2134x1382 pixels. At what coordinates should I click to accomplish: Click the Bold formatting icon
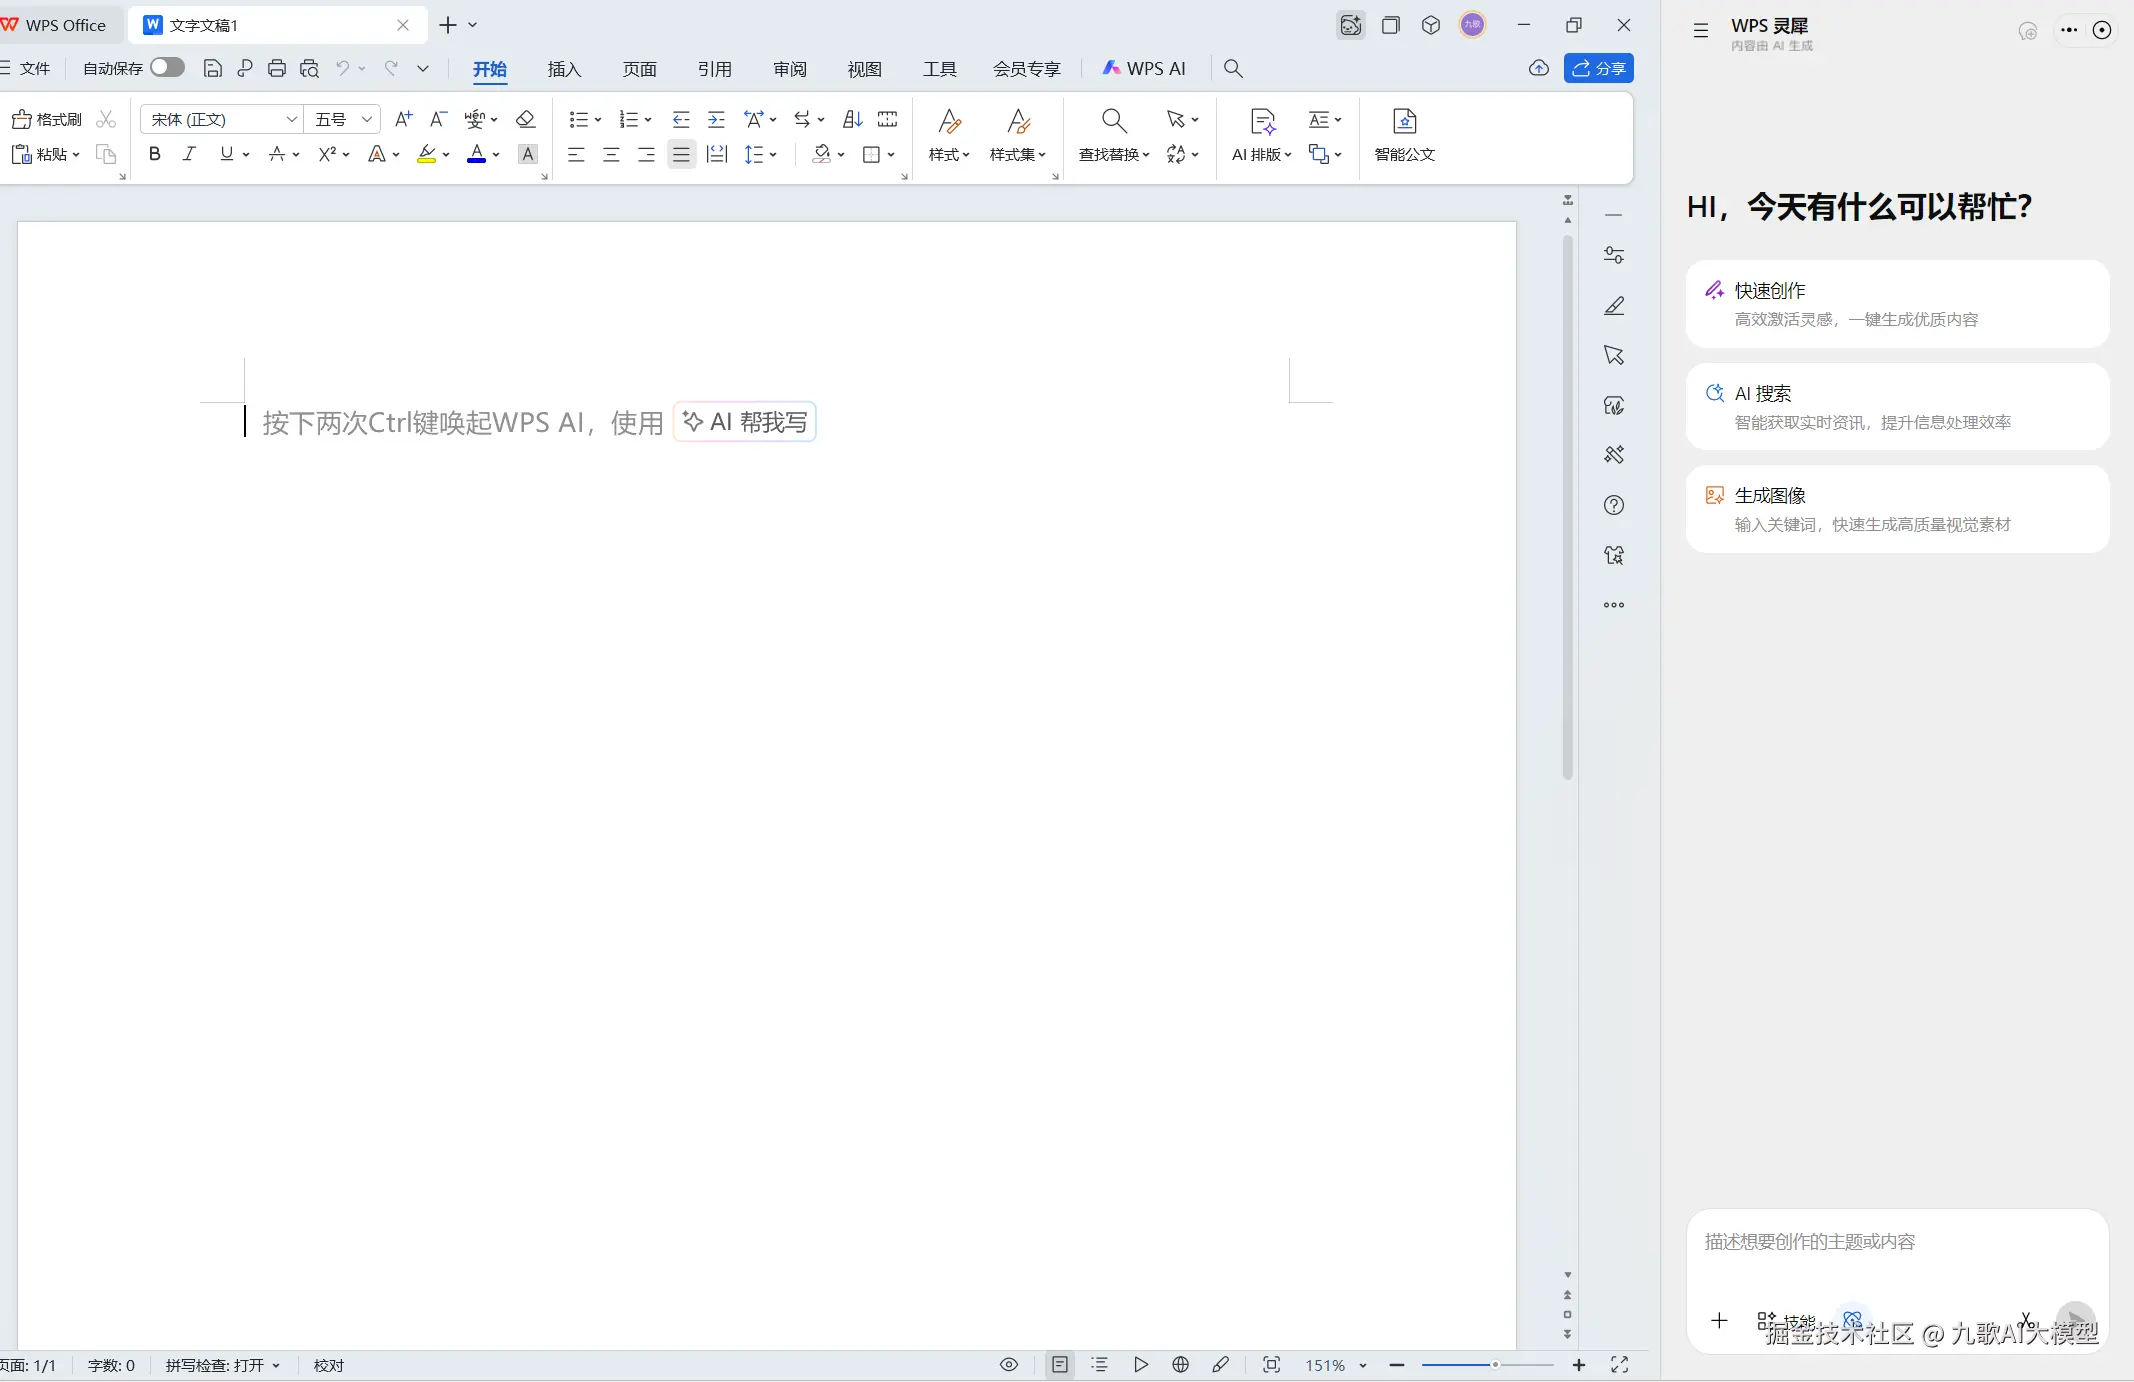click(x=154, y=154)
